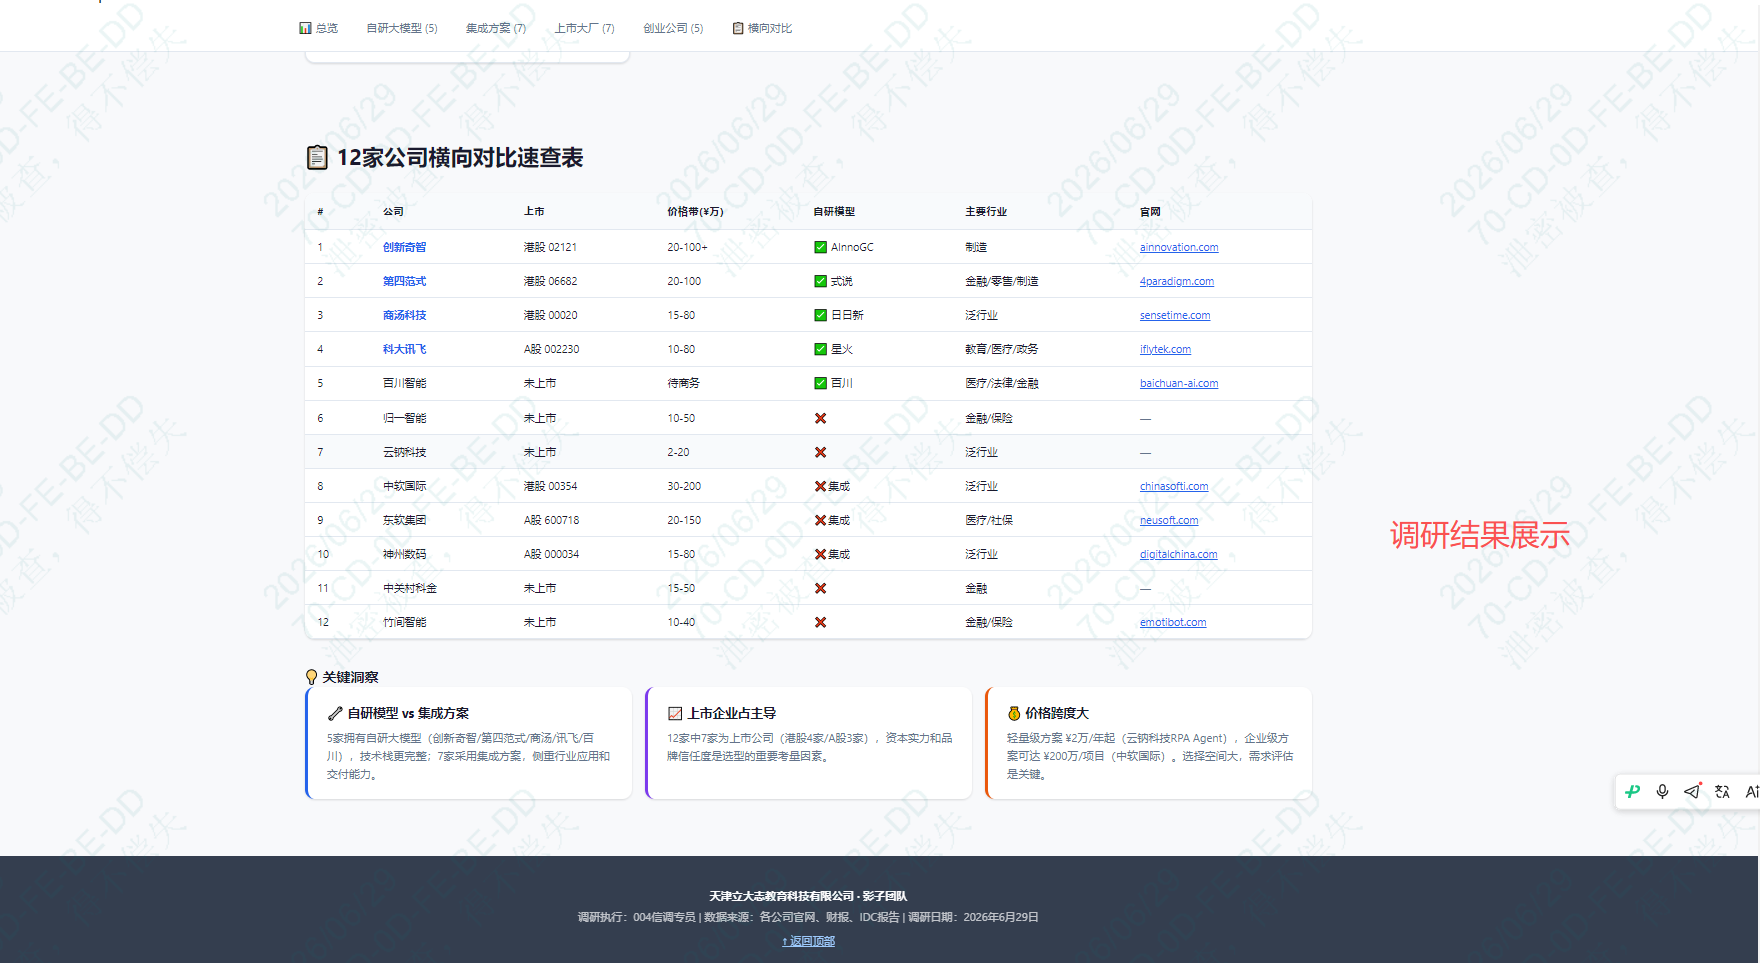Click the 20-100+ price cell
The image size is (1760, 963).
pos(687,247)
